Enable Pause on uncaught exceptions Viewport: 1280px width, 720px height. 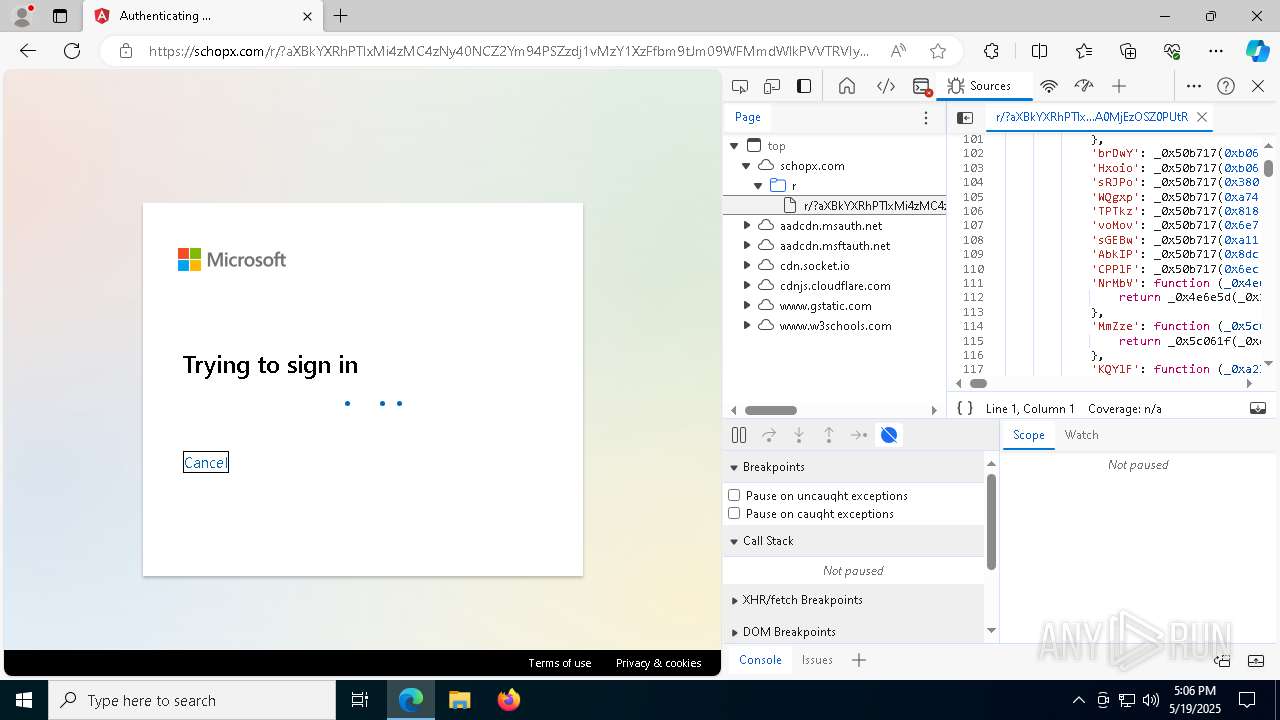pos(734,495)
